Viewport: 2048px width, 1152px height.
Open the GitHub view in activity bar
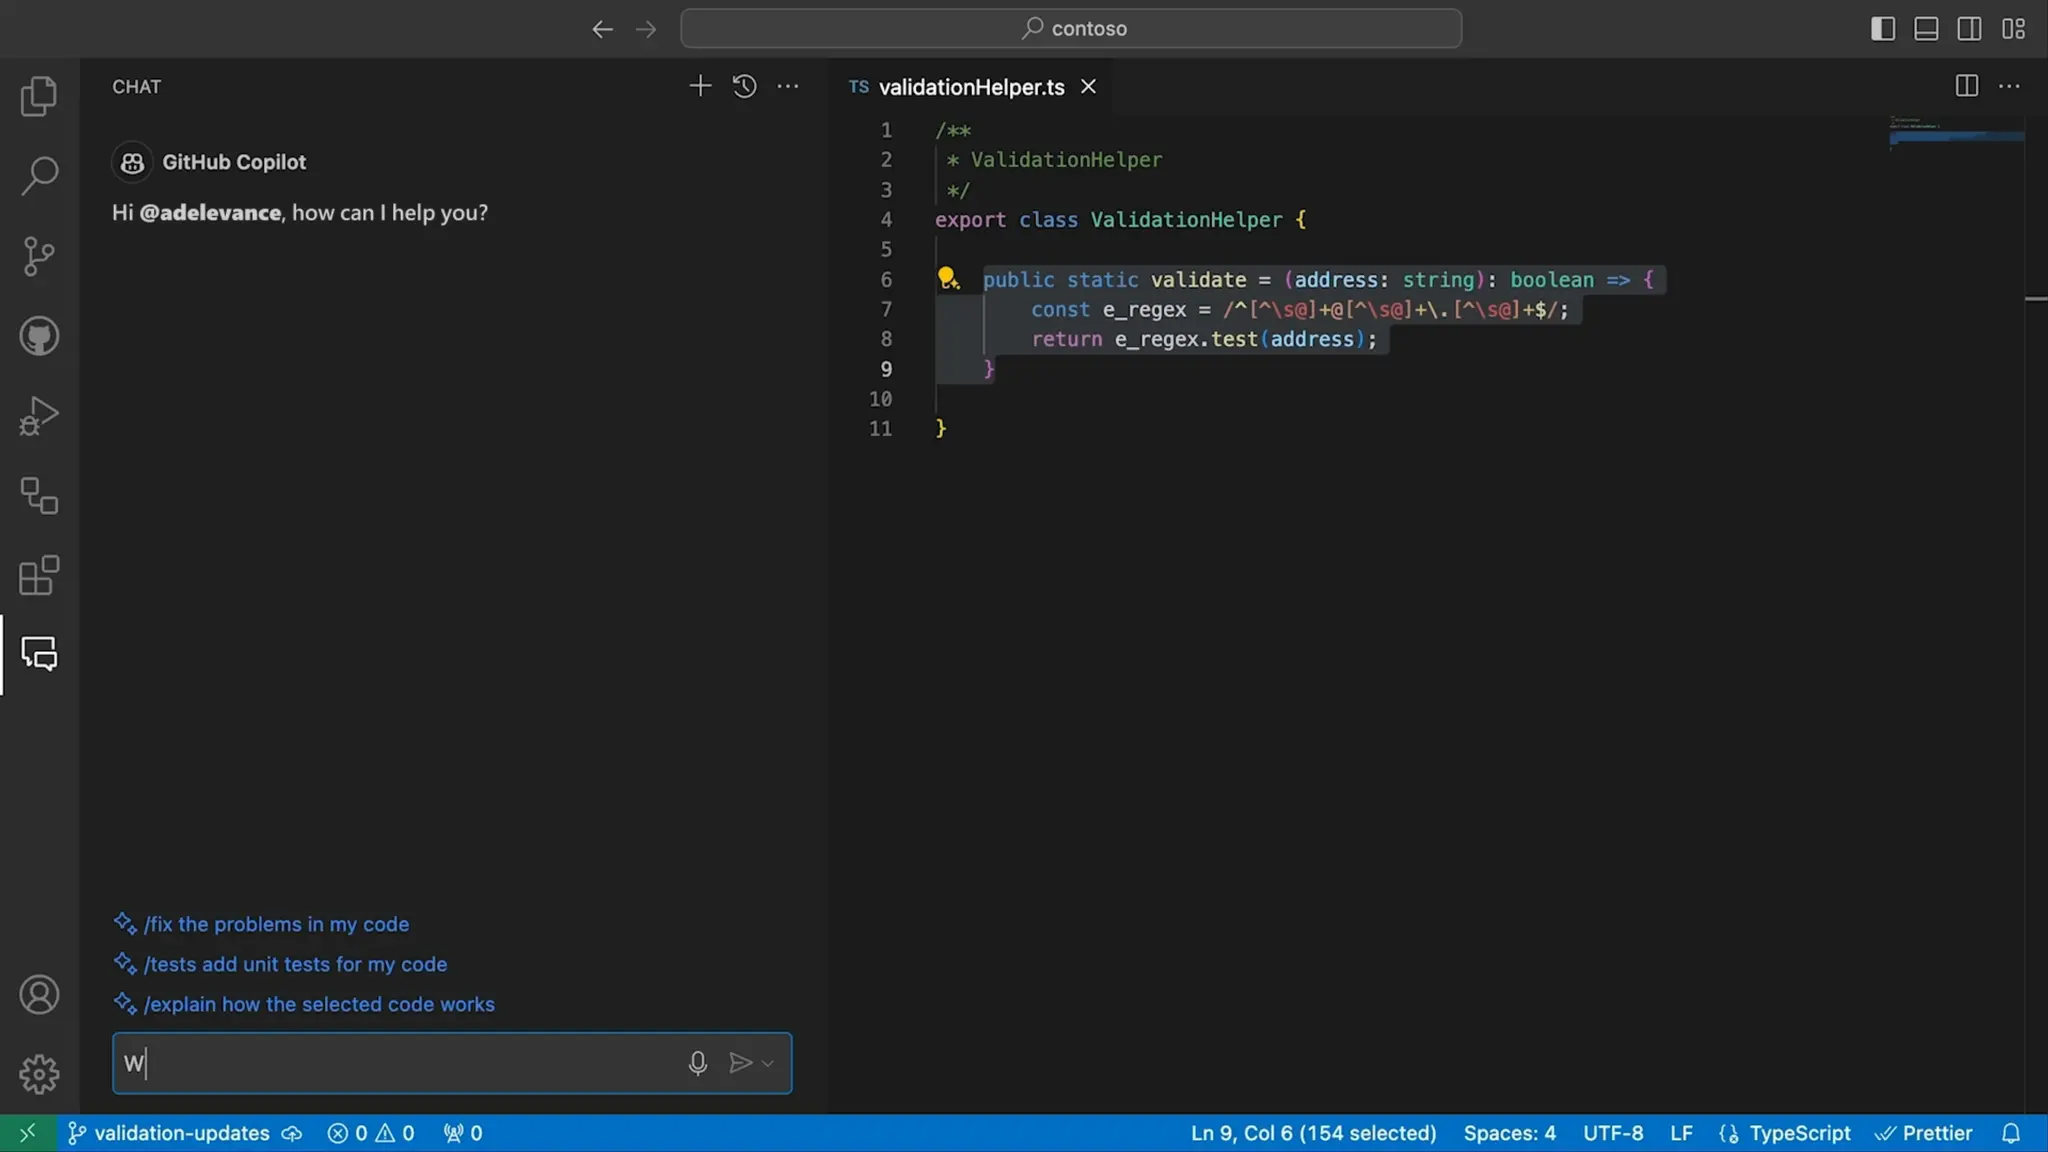(x=39, y=336)
